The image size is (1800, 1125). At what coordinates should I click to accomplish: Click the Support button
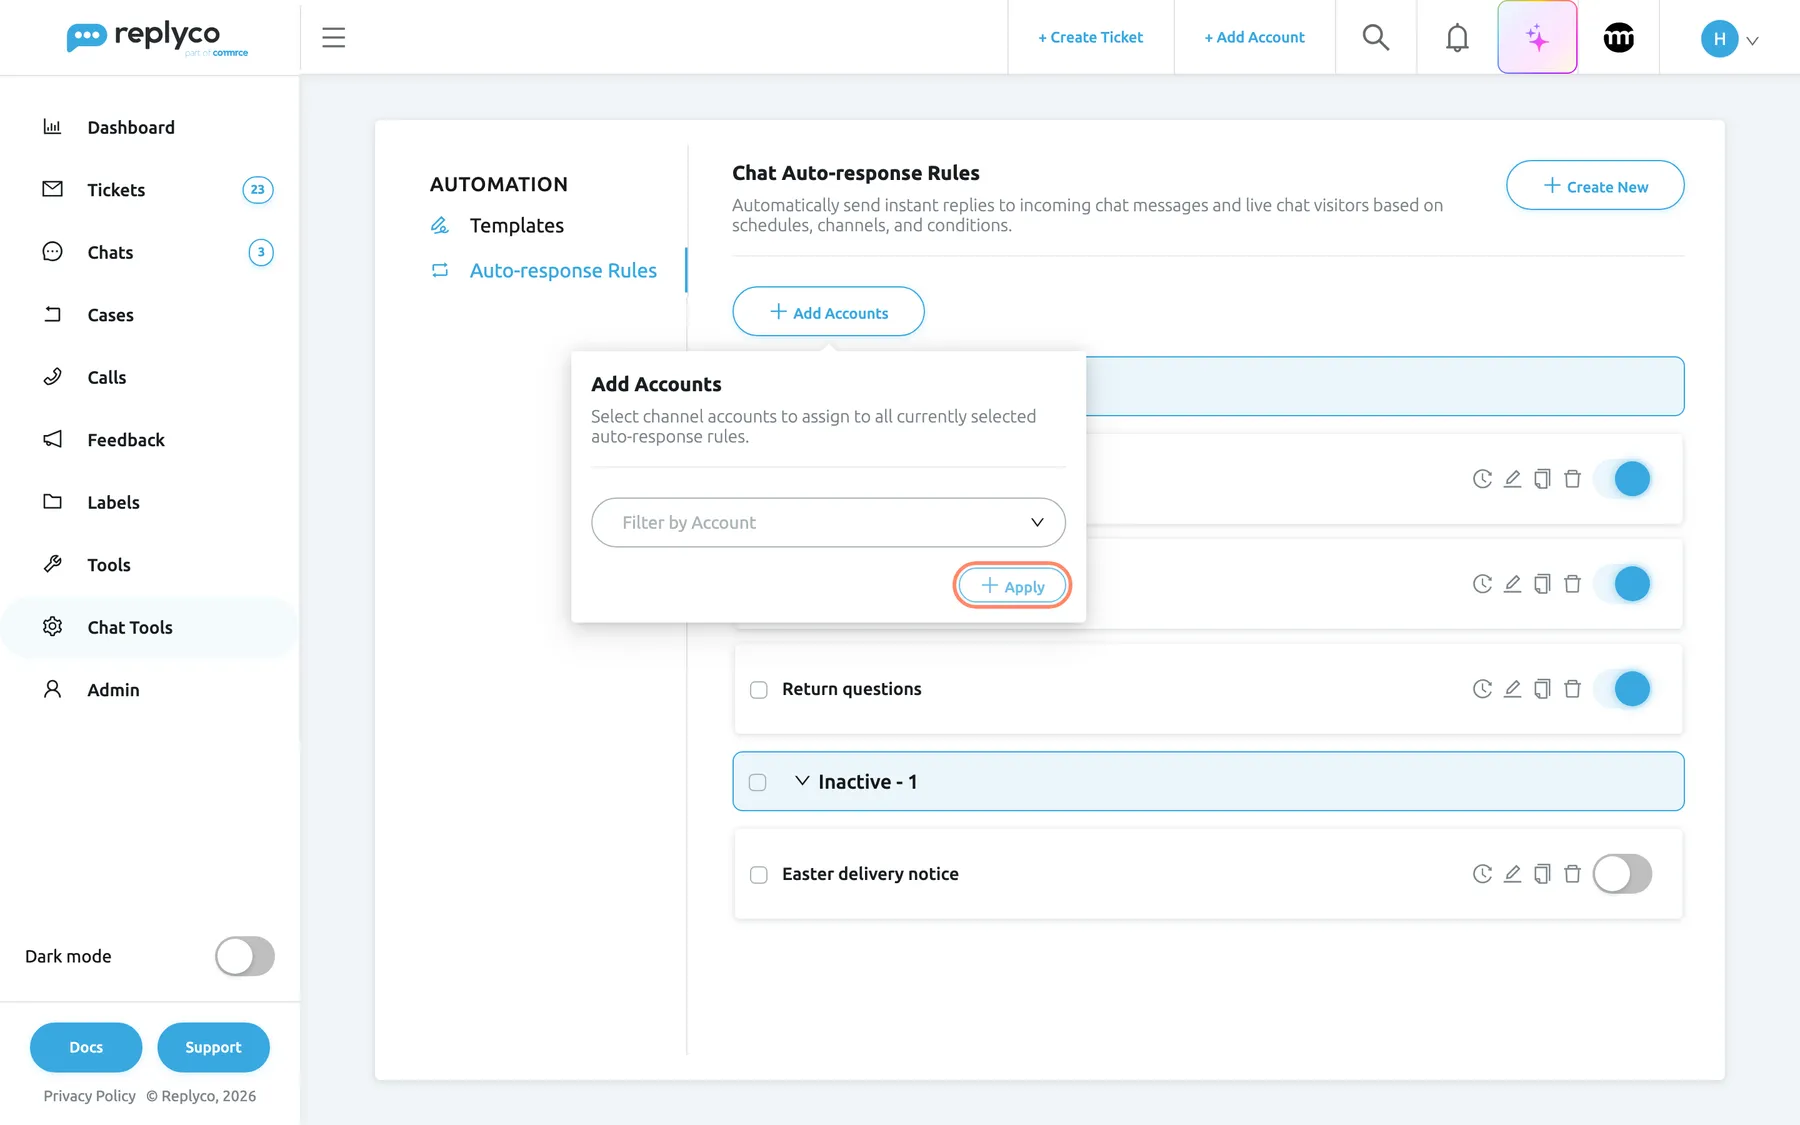pyautogui.click(x=213, y=1047)
